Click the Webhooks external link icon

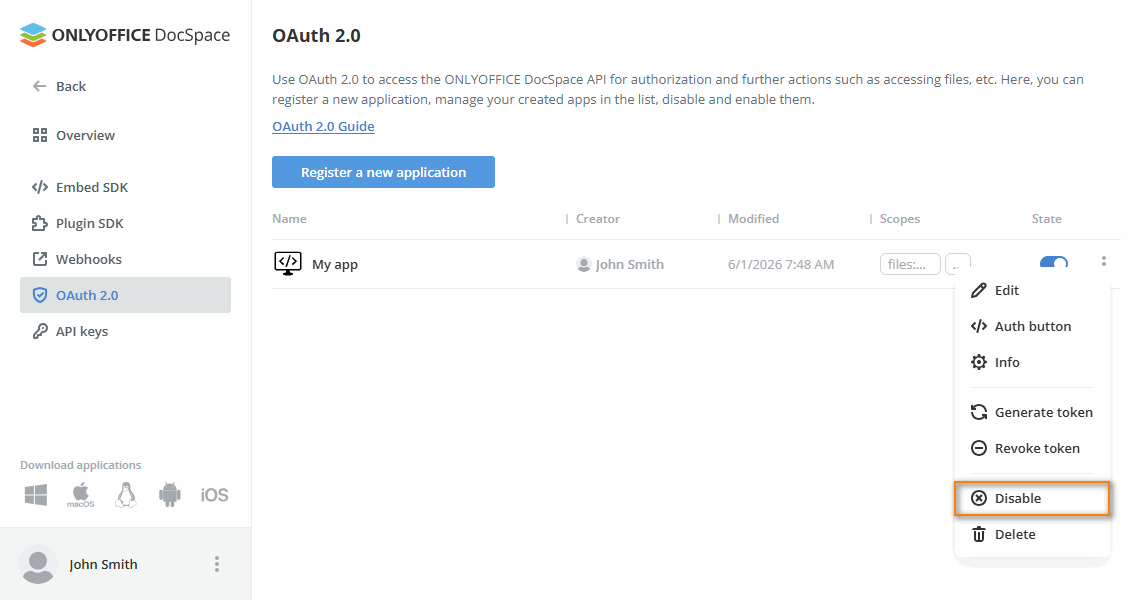(39, 259)
